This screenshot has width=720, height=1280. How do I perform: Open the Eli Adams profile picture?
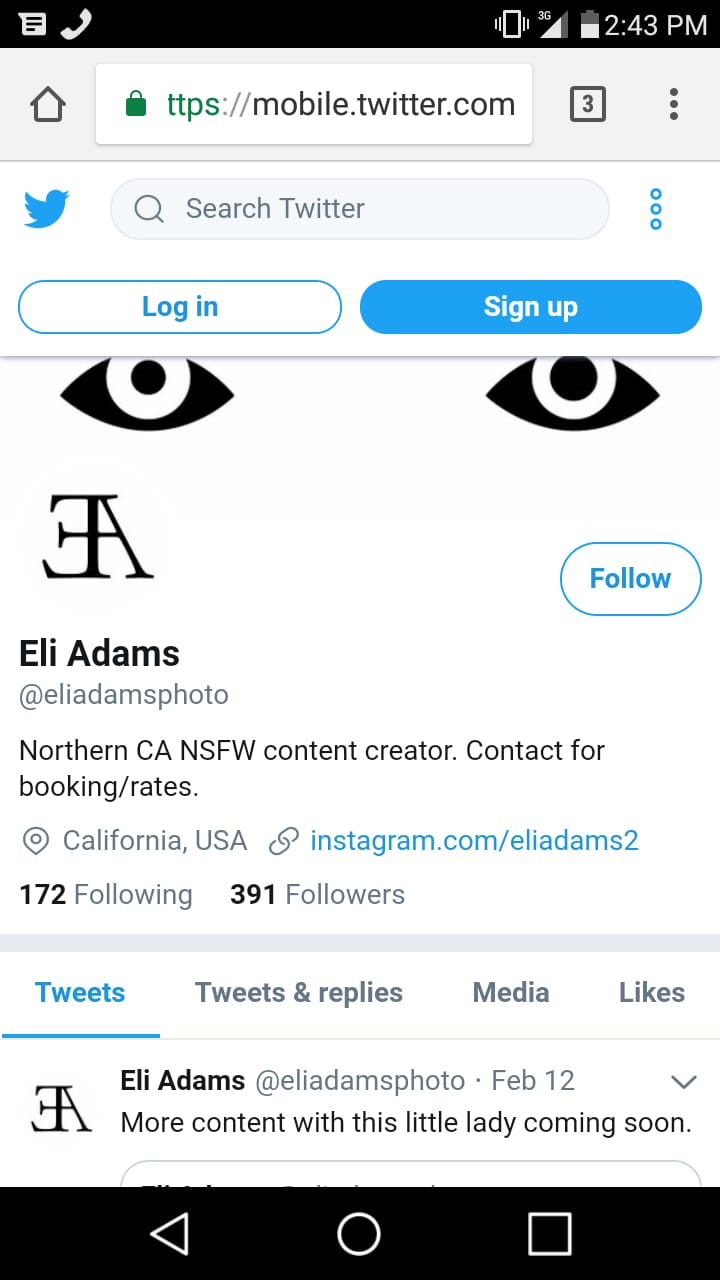point(97,537)
